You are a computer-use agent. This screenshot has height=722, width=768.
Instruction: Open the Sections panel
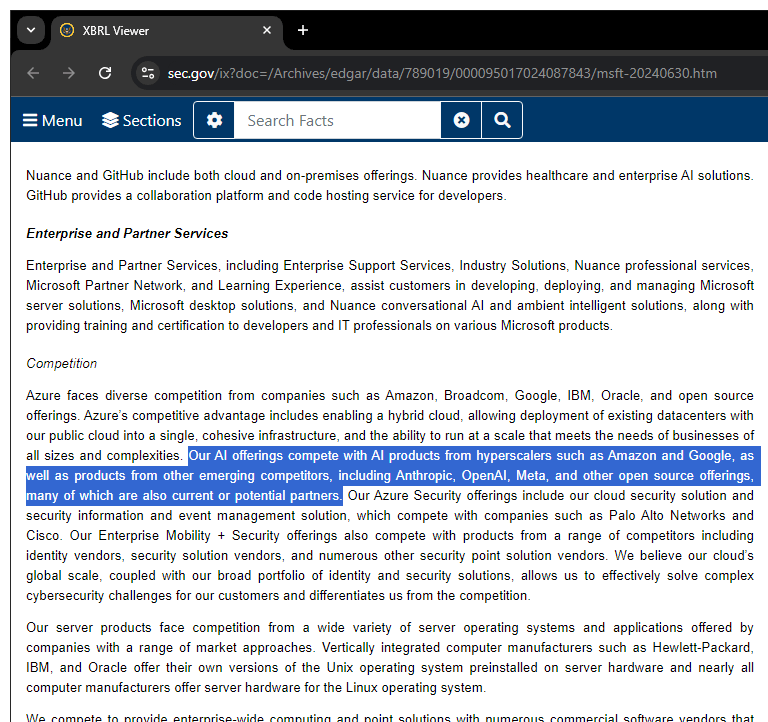tap(141, 120)
